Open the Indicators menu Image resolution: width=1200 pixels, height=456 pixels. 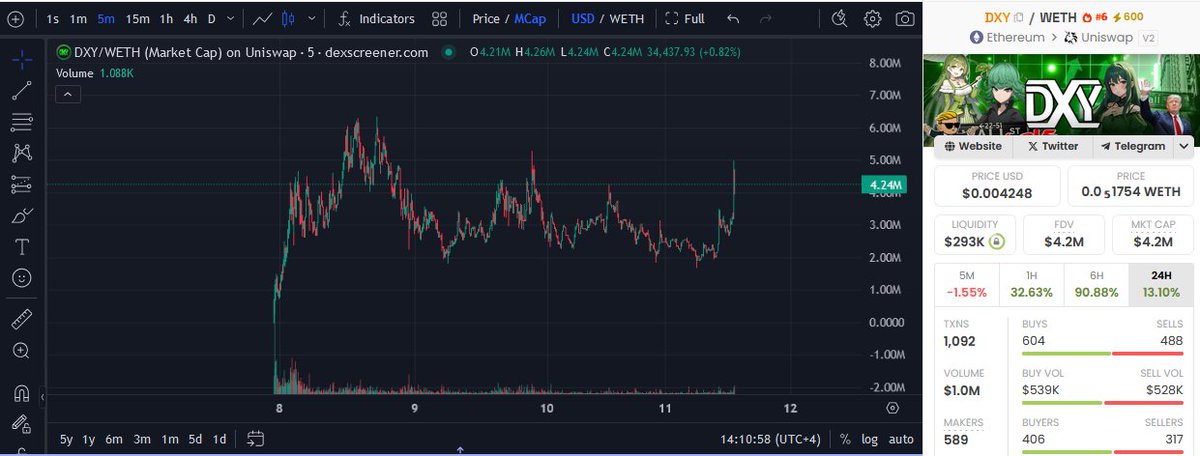click(377, 18)
